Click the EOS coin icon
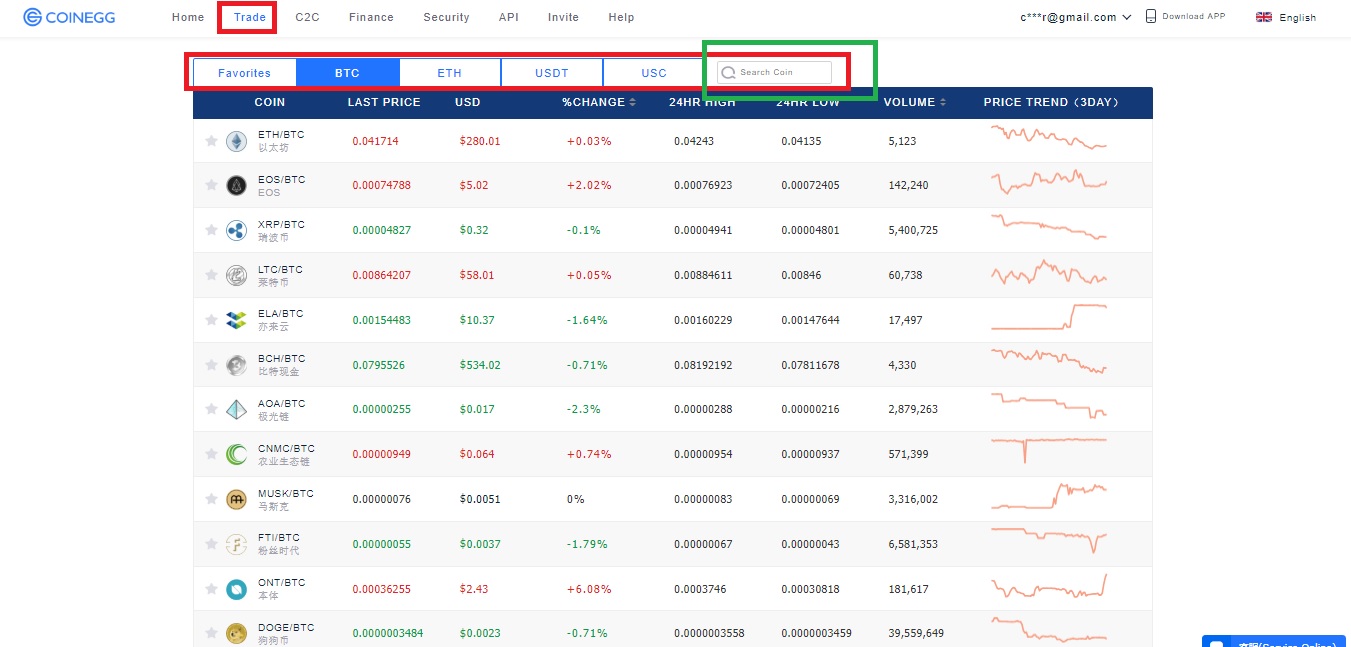Viewport: 1351px width, 647px height. (236, 186)
